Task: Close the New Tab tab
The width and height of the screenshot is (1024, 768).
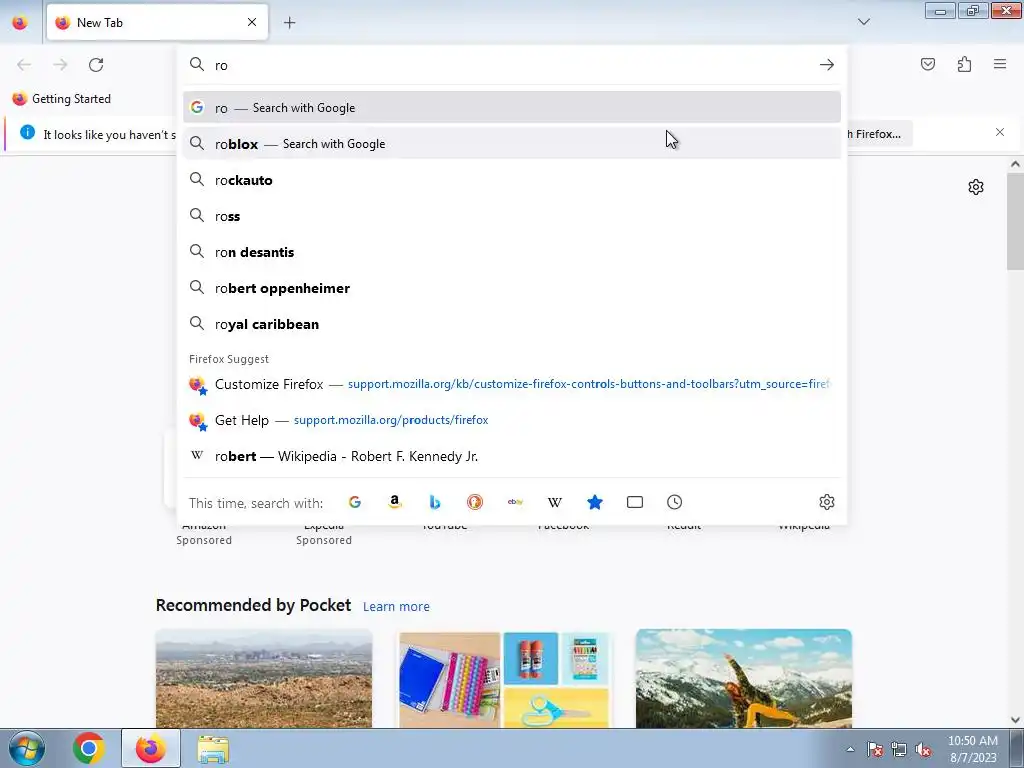Action: coord(252,22)
